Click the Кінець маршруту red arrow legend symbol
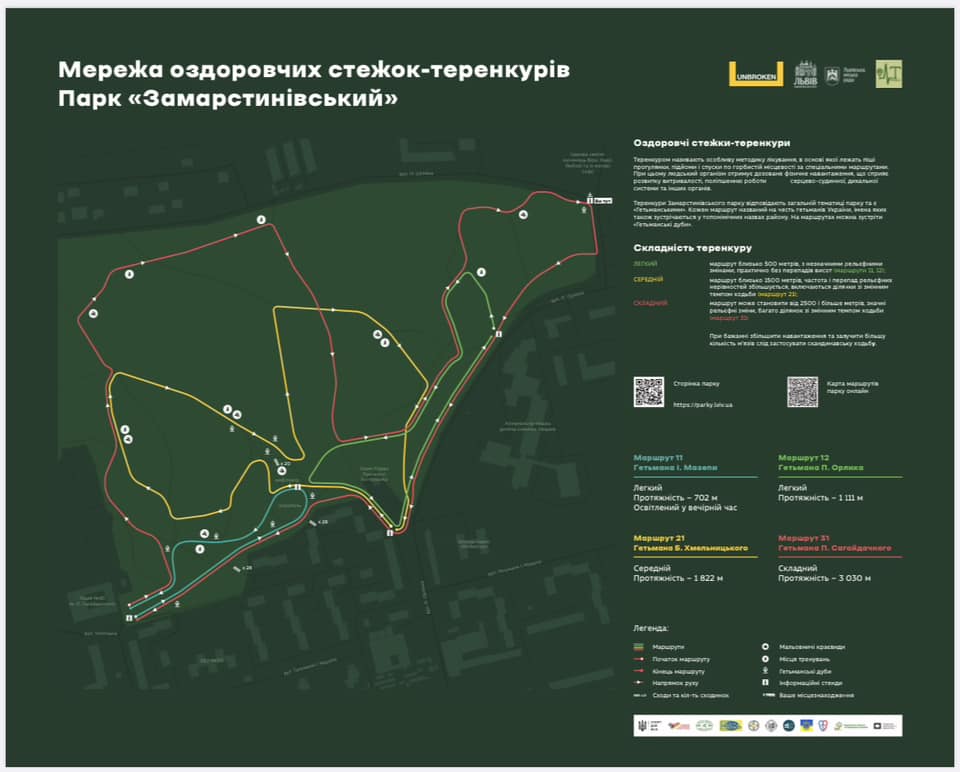Image resolution: width=960 pixels, height=772 pixels. click(637, 672)
